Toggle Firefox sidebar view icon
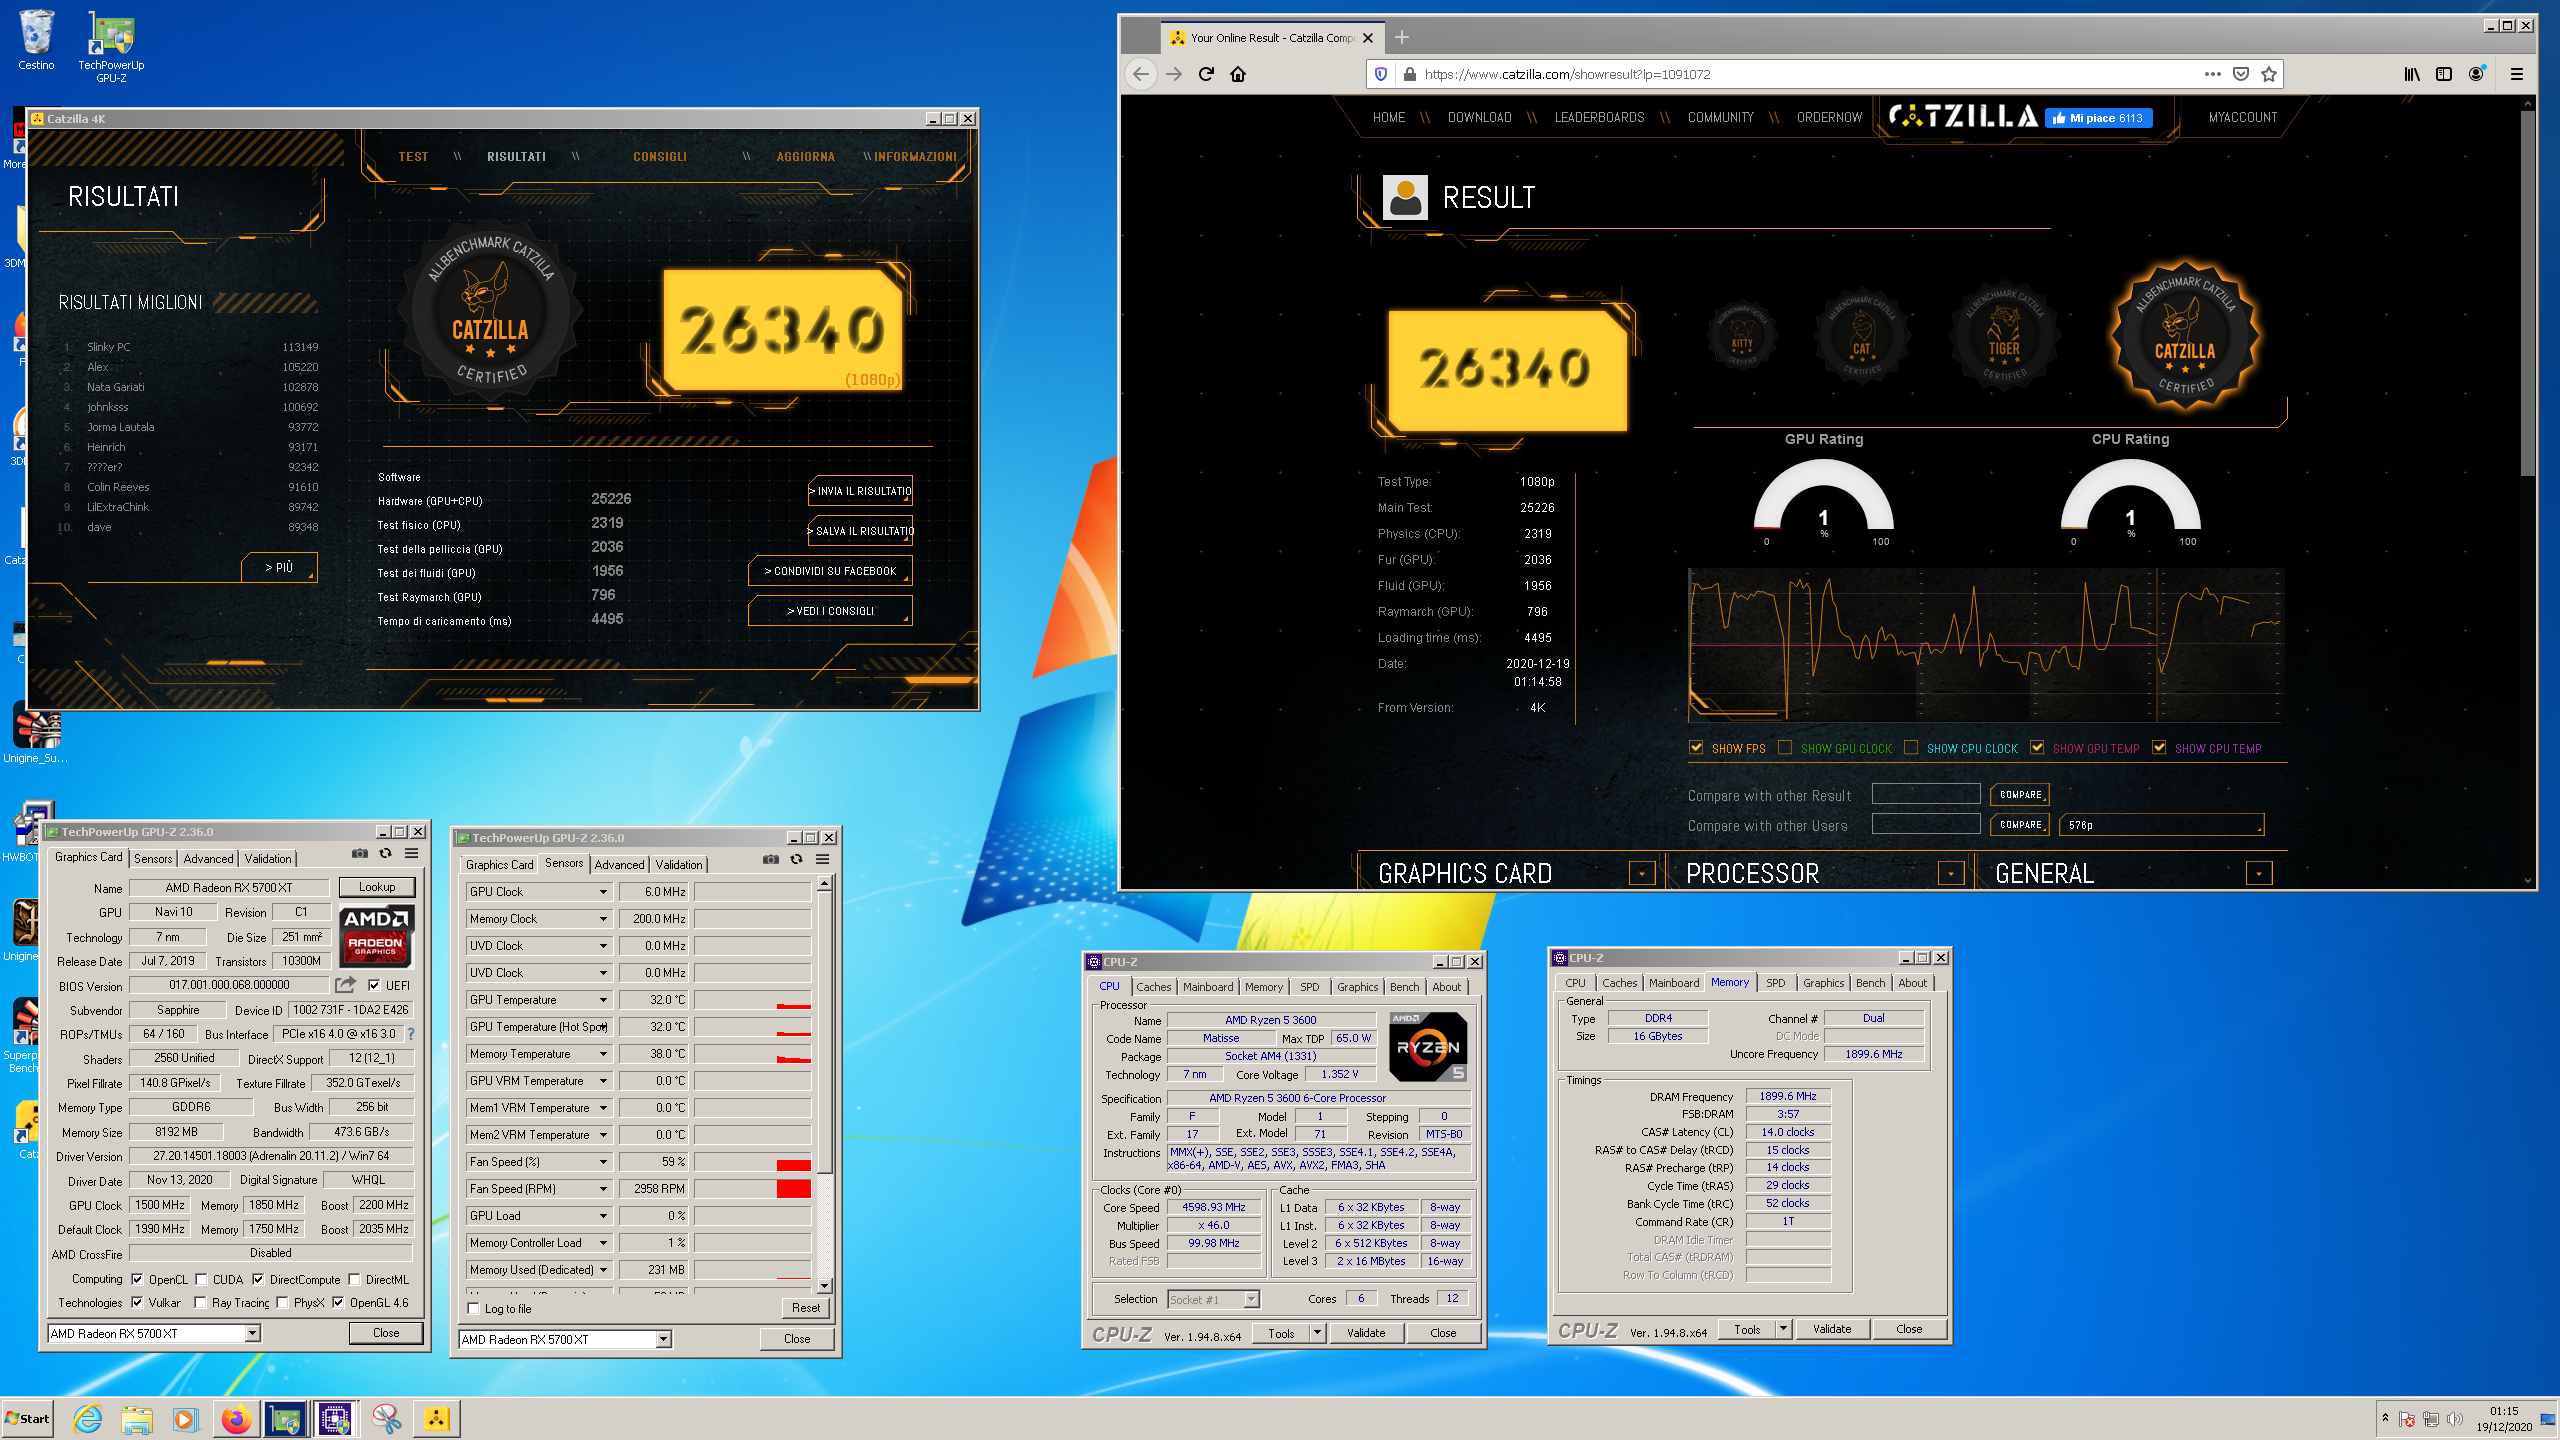The width and height of the screenshot is (2560, 1440). [x=2444, y=74]
